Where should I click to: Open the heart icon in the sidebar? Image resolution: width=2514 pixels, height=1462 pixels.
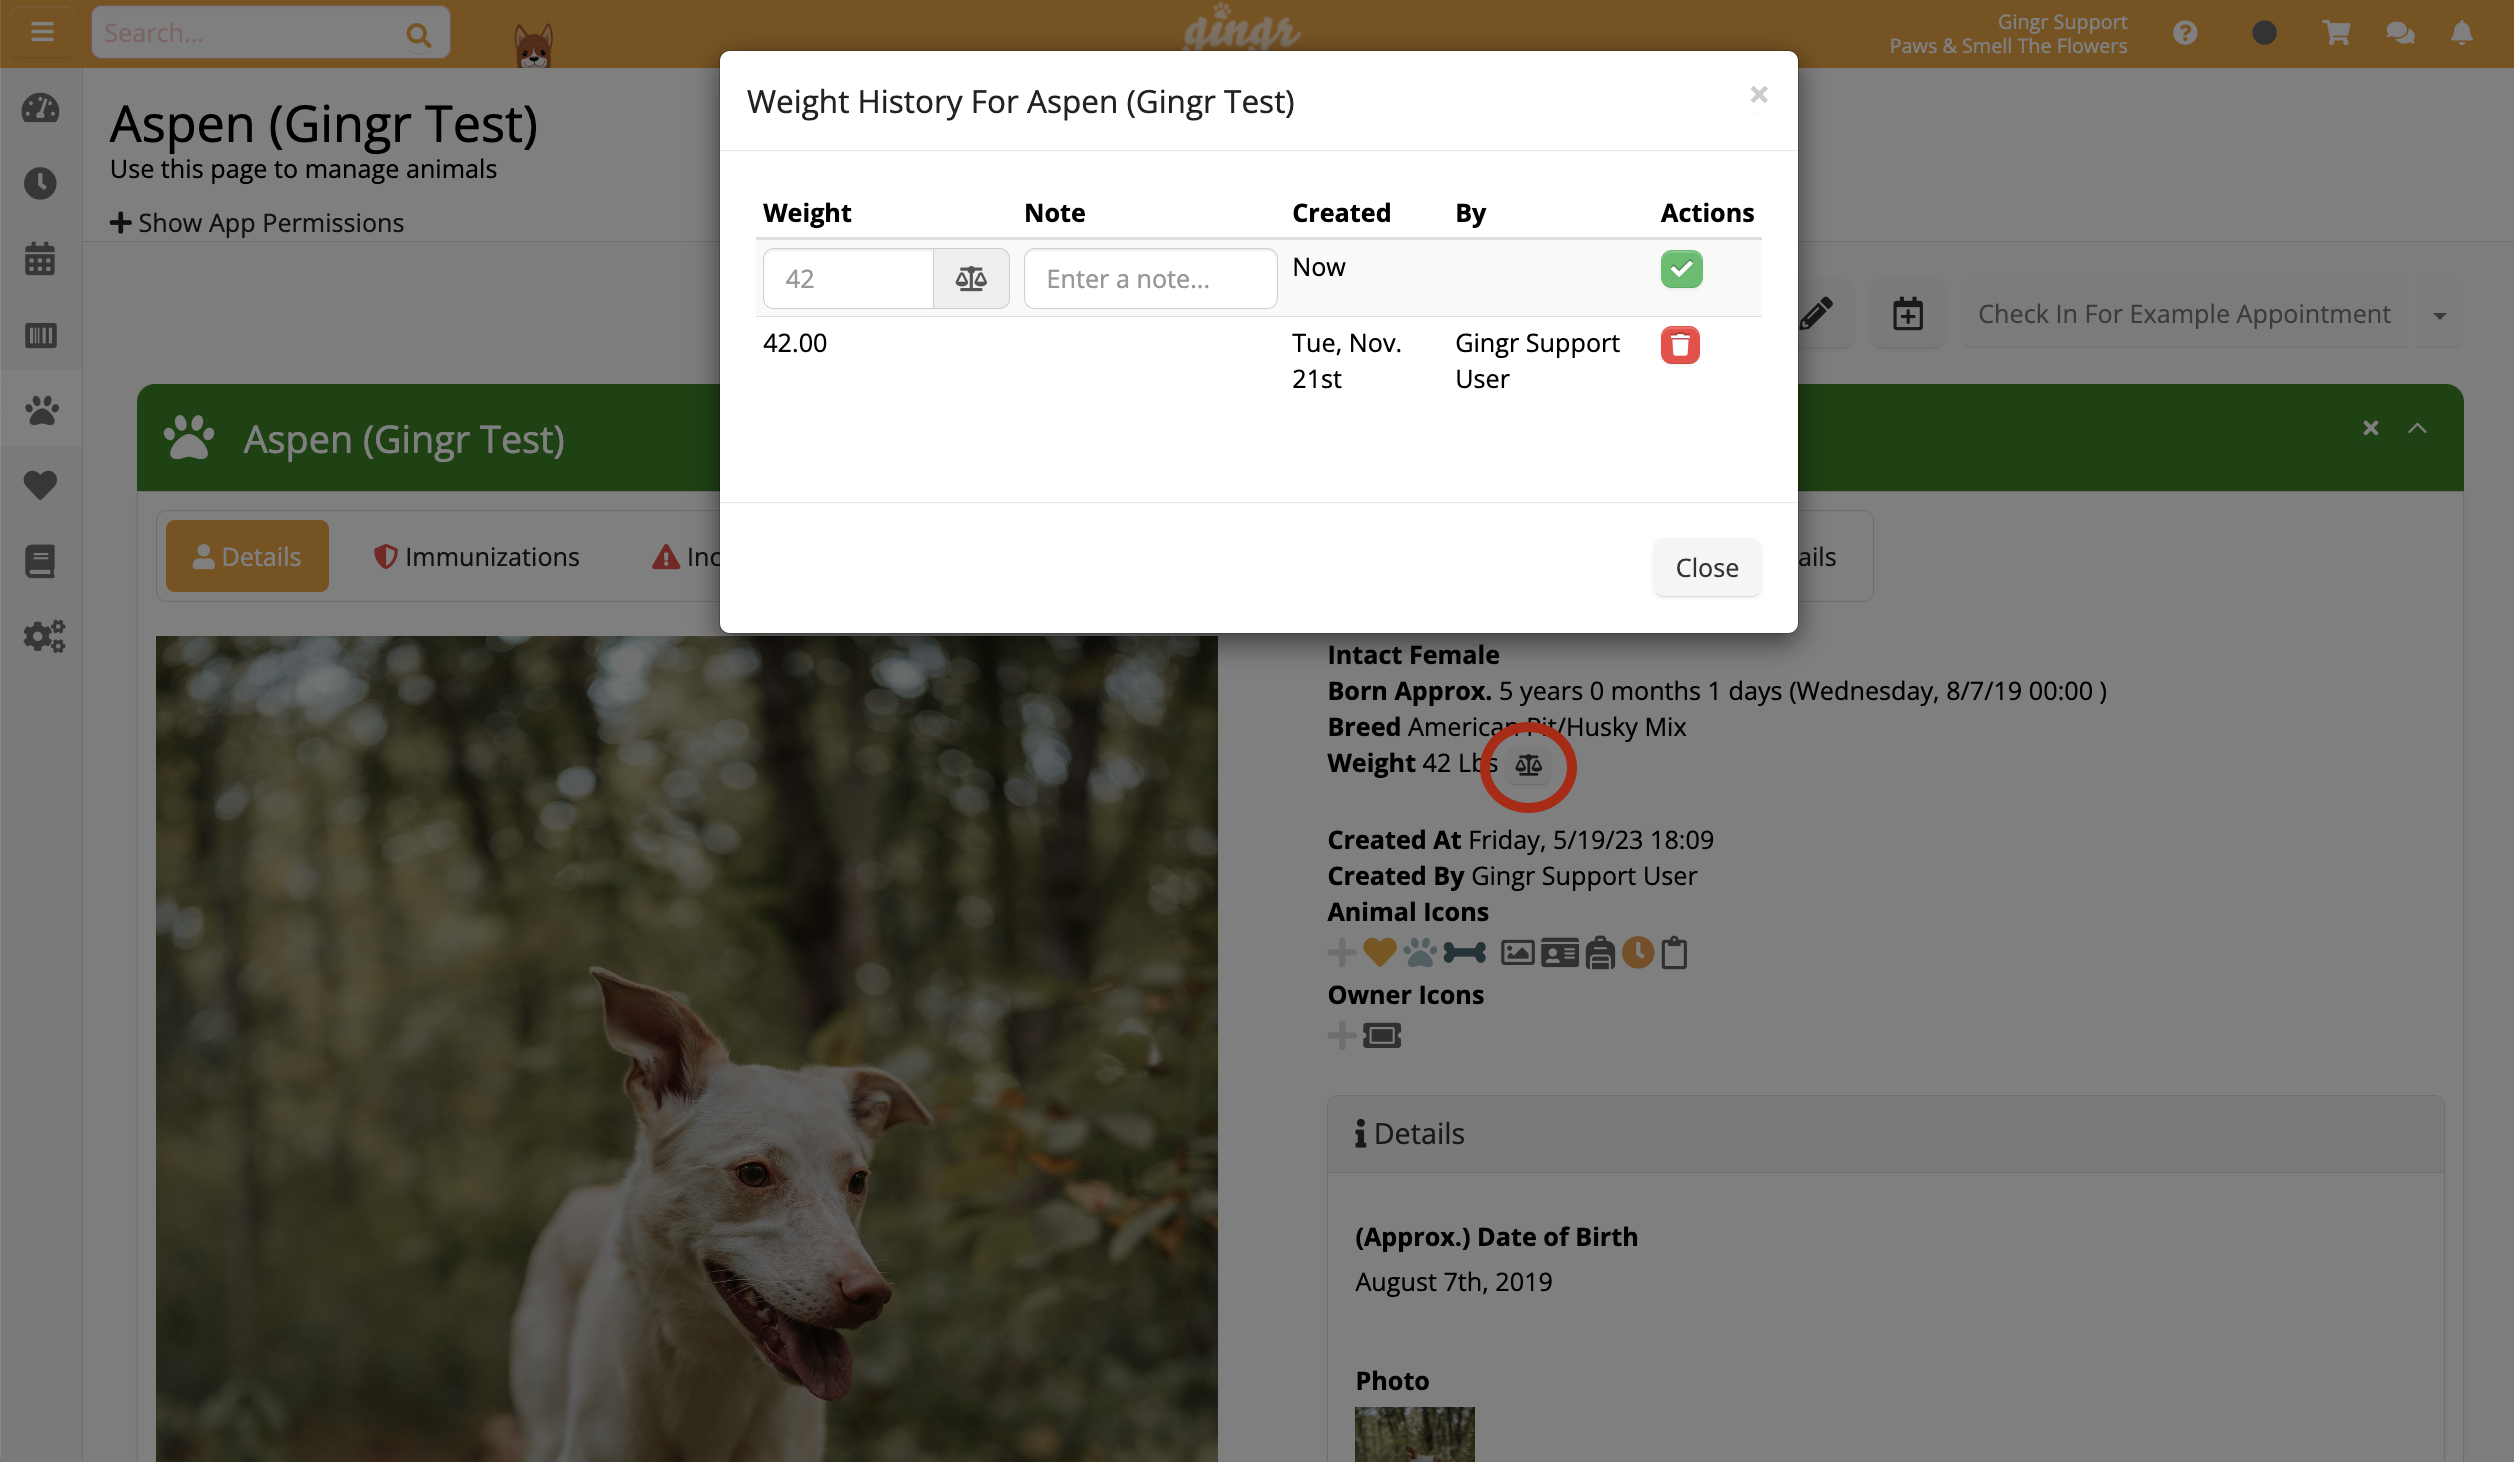(x=41, y=485)
